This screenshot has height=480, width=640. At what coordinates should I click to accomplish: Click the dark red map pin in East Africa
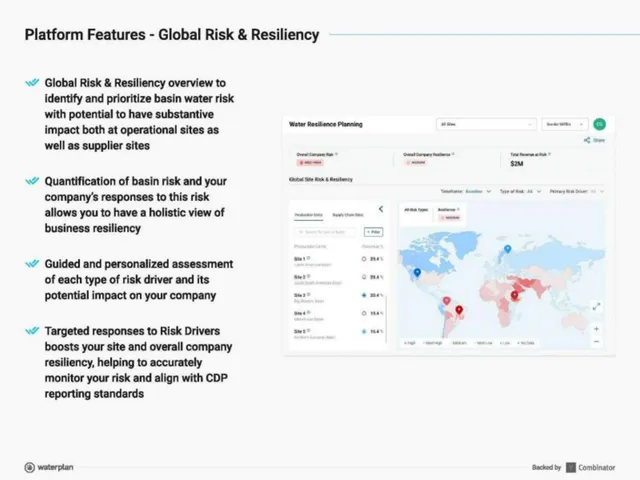click(x=514, y=296)
